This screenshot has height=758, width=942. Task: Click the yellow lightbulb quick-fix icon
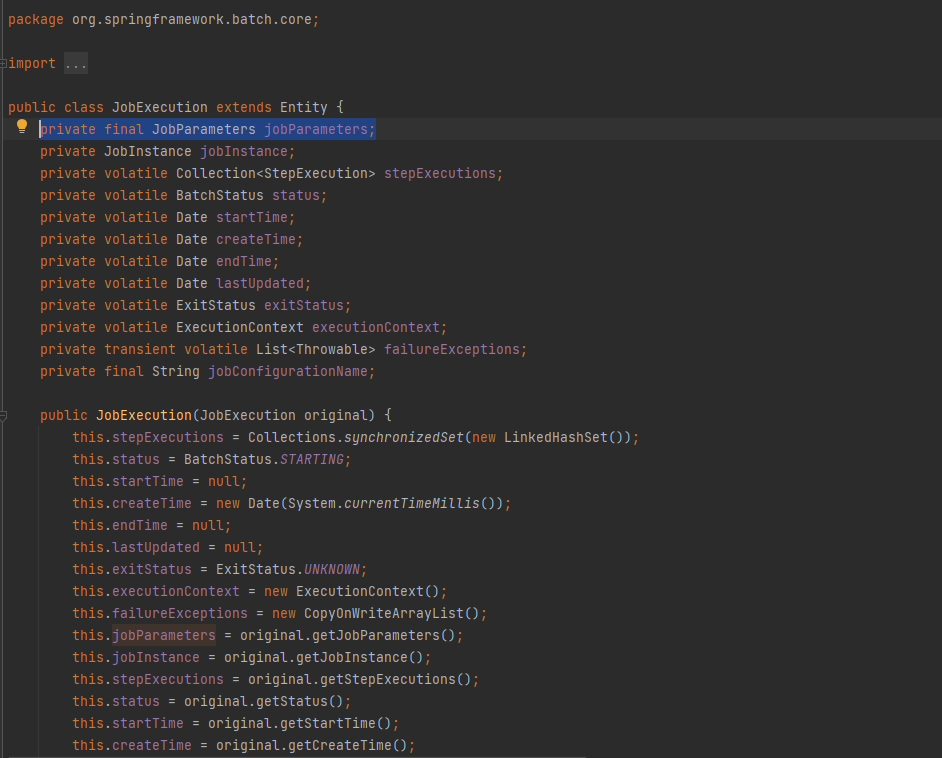(22, 126)
